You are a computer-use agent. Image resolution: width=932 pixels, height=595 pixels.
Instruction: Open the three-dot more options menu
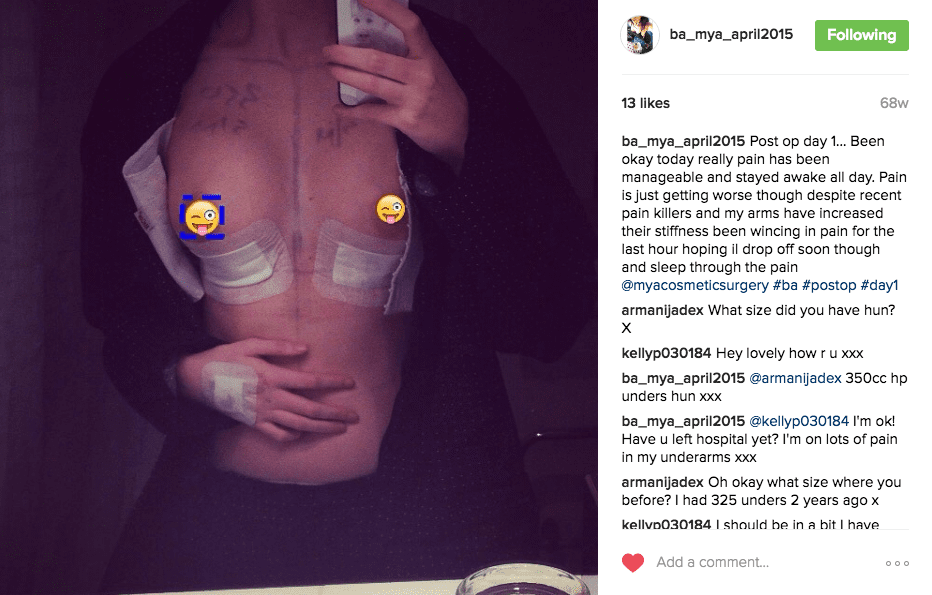click(x=897, y=563)
